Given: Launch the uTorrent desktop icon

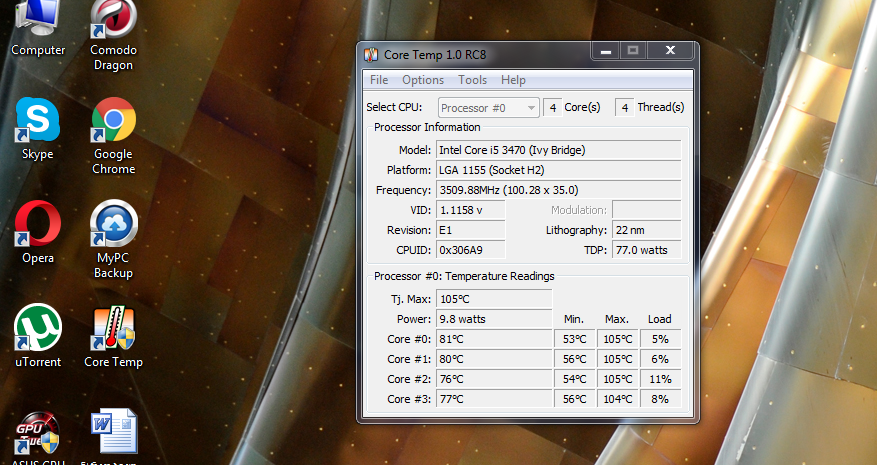Looking at the screenshot, I should (37, 330).
